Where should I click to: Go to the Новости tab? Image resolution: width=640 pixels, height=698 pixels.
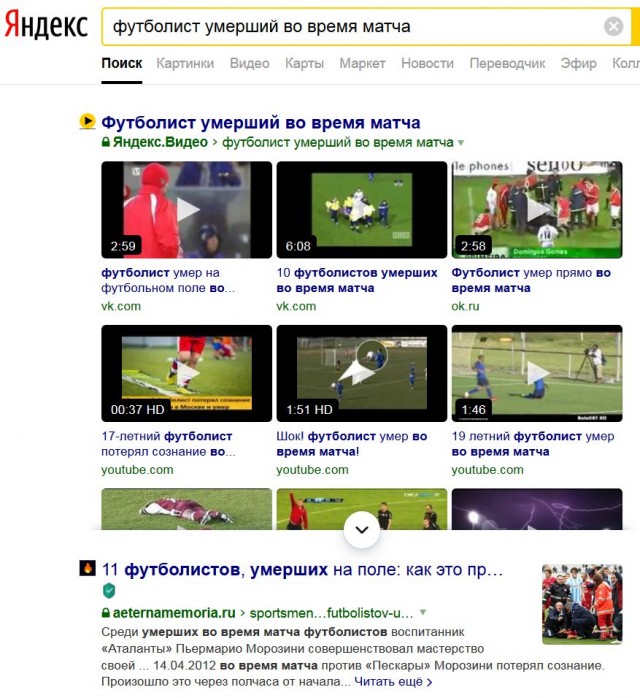(x=427, y=63)
